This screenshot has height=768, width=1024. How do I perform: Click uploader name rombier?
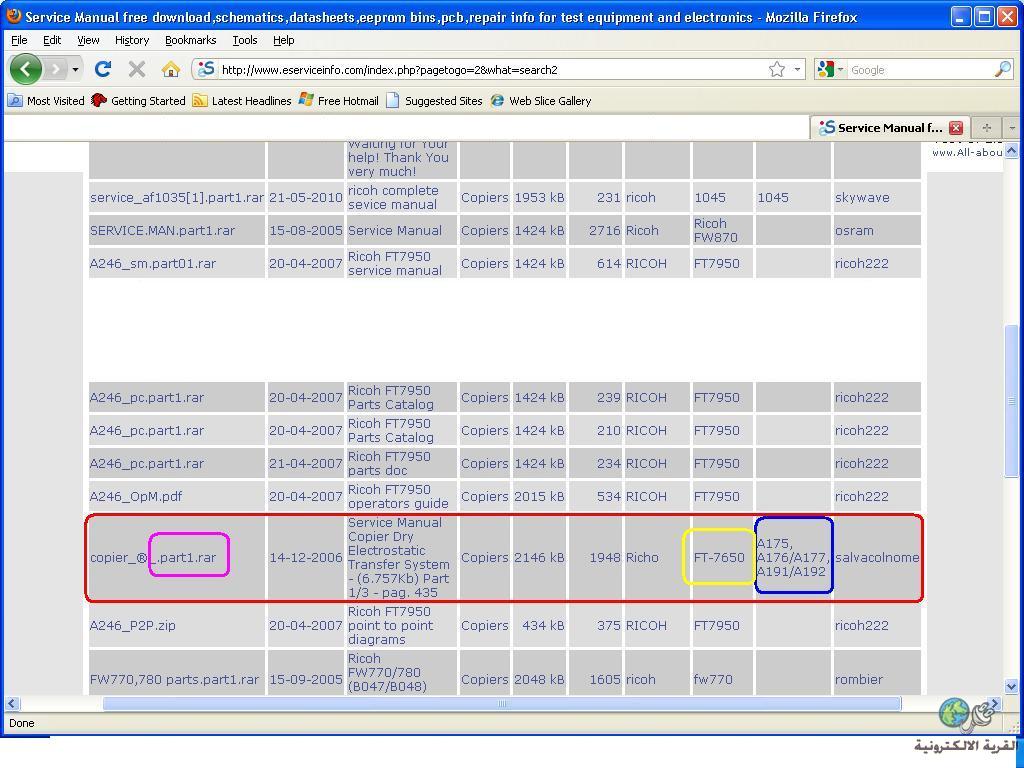[859, 679]
